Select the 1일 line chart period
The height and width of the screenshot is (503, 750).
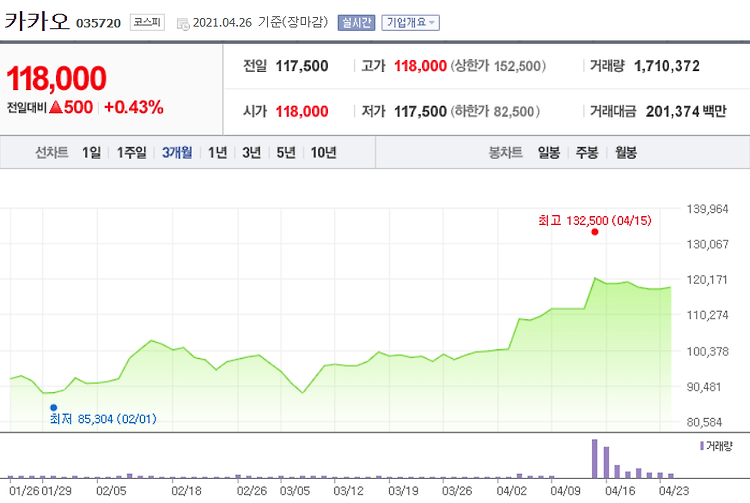(91, 153)
